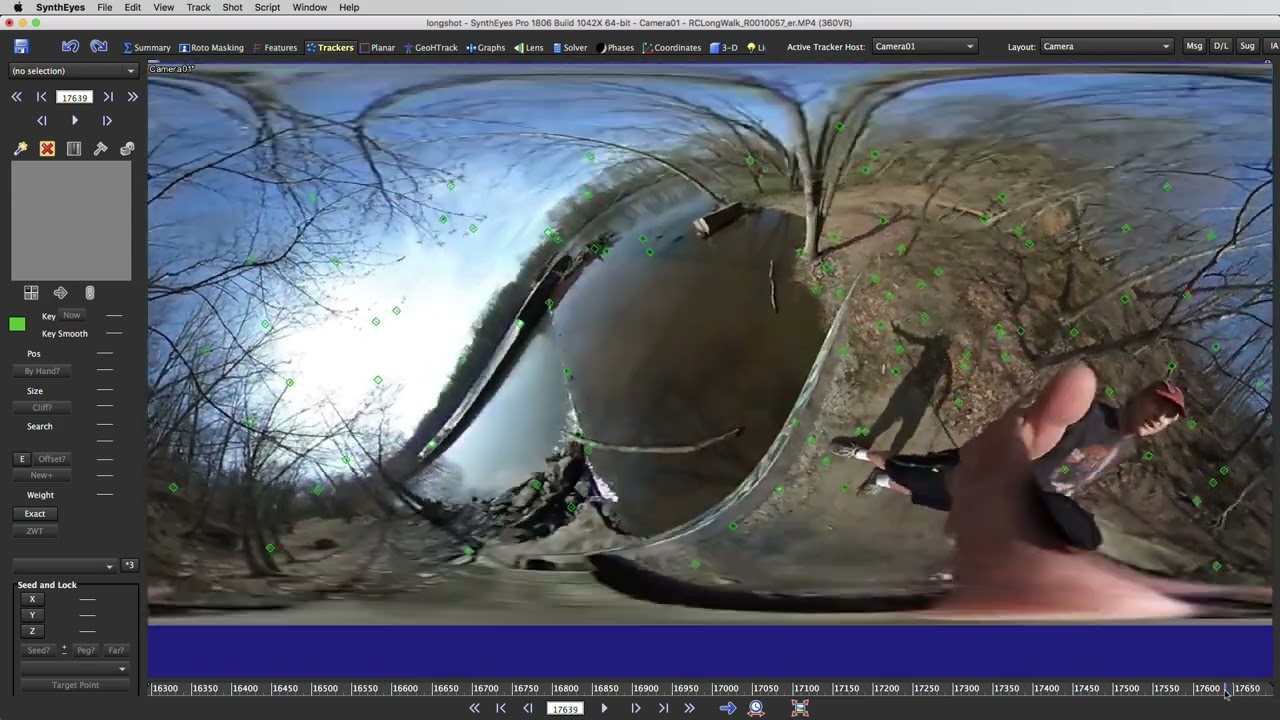Open the Script menu

point(267,7)
